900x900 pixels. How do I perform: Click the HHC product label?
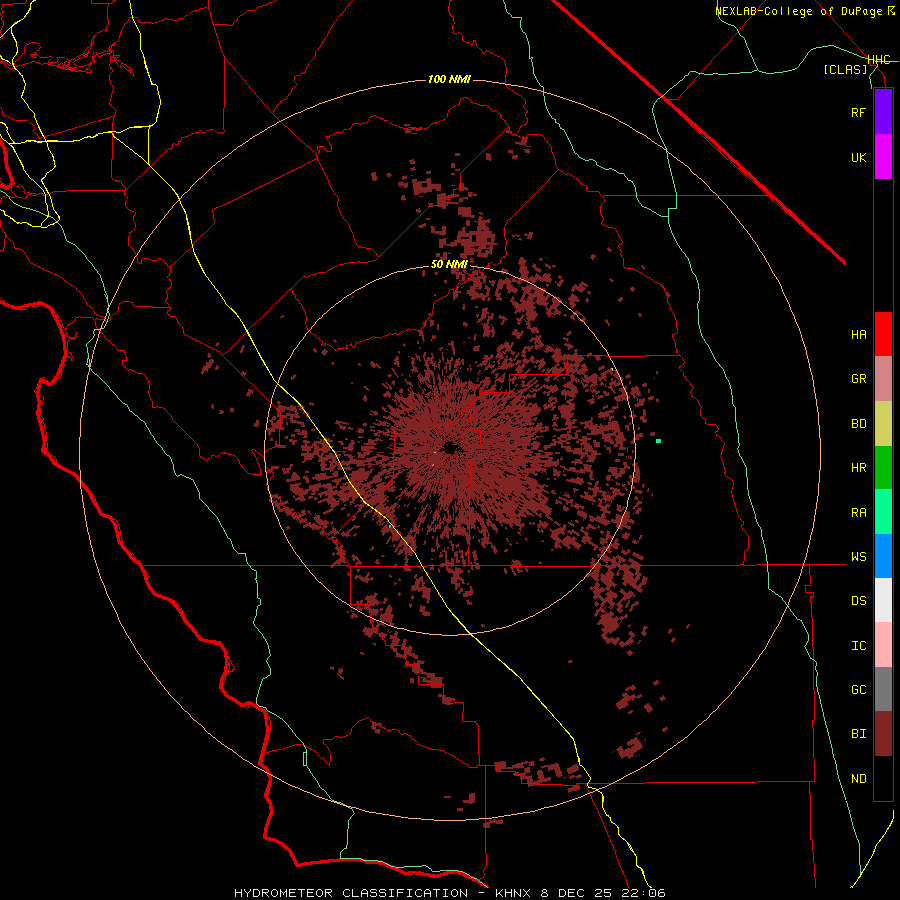[x=879, y=60]
